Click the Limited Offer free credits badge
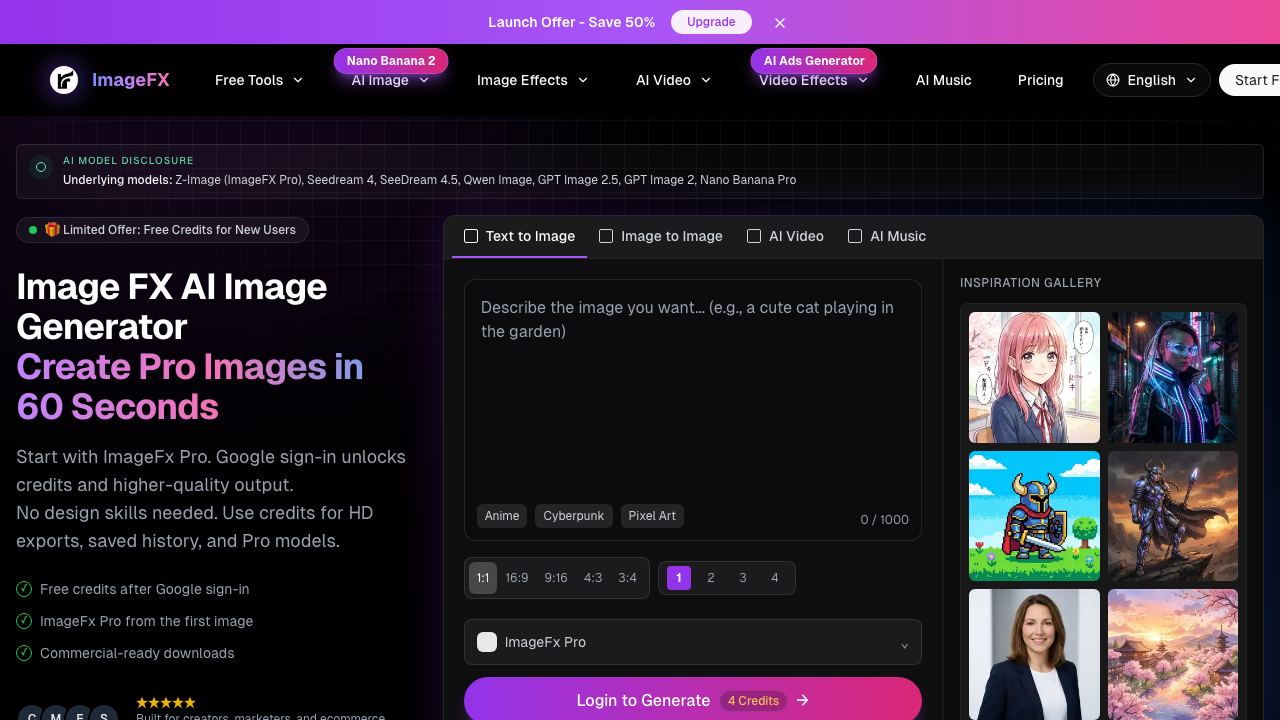This screenshot has height=720, width=1280. click(163, 229)
